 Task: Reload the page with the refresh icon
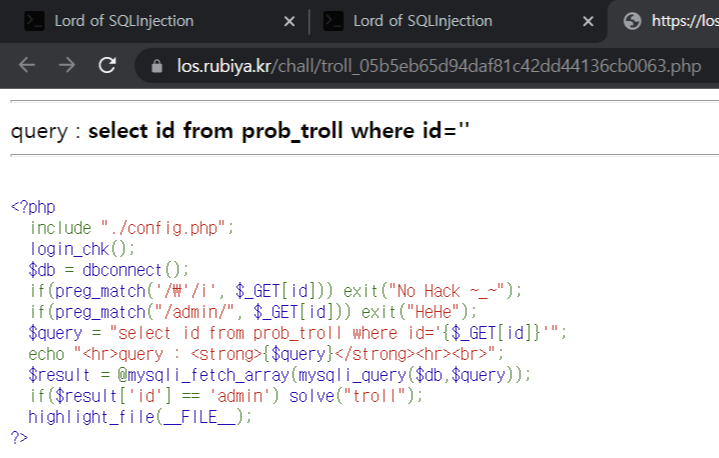tap(107, 65)
